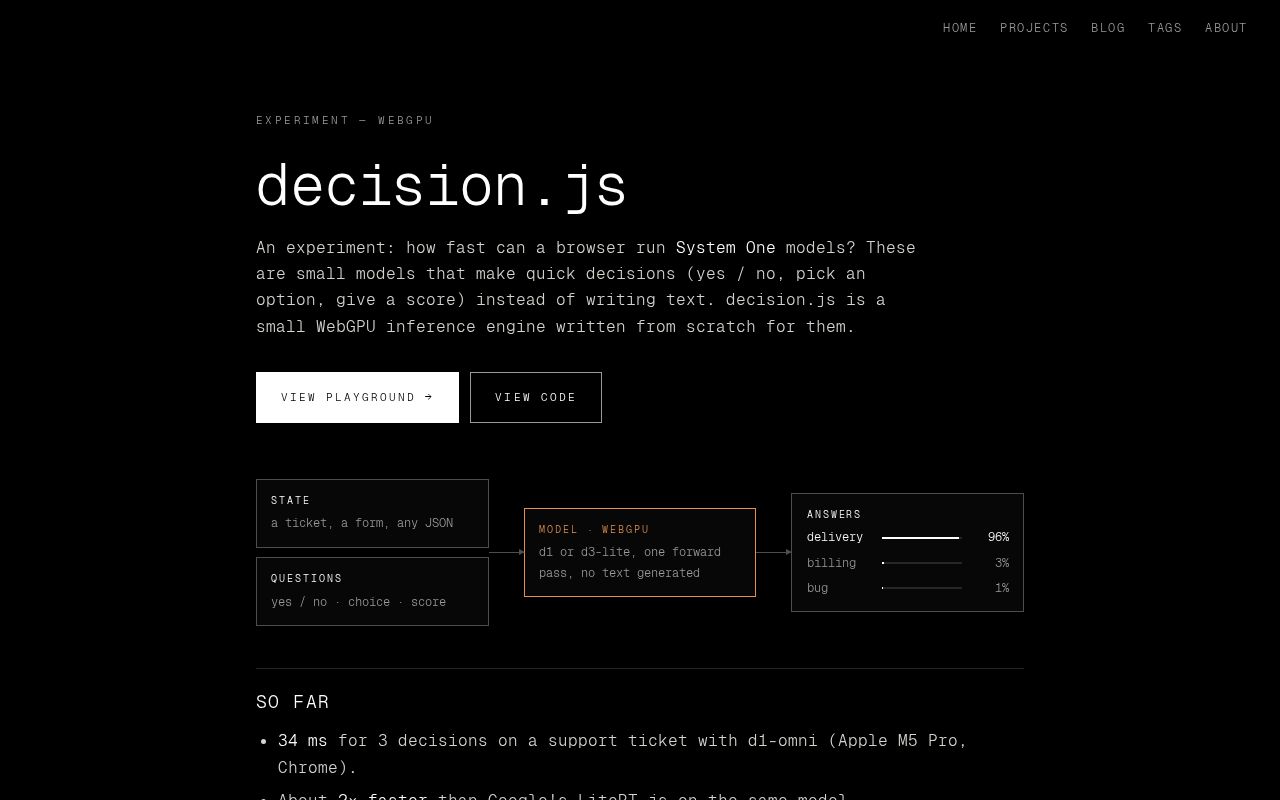Image resolution: width=1280 pixels, height=800 pixels.
Task: Click the '1%' bug value
Action: 1002,588
